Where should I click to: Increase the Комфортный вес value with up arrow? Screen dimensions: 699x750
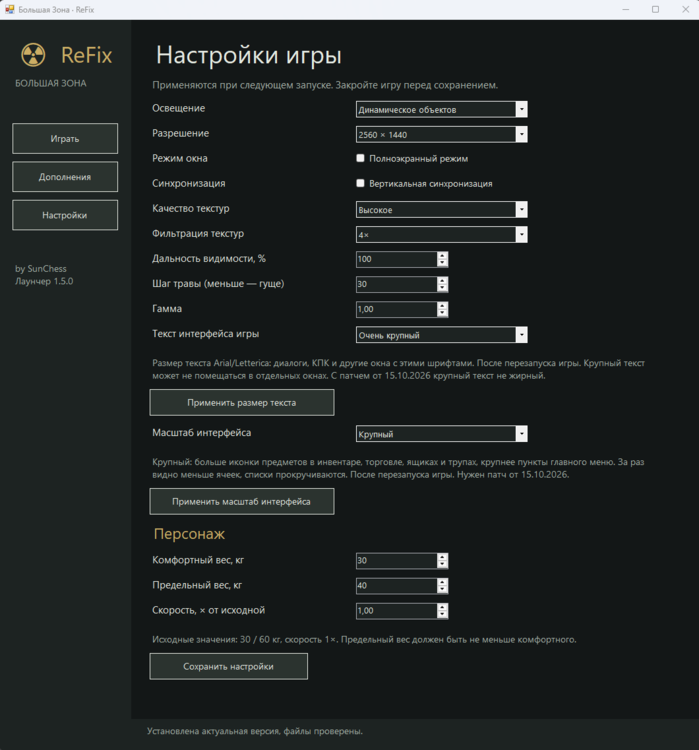click(443, 557)
